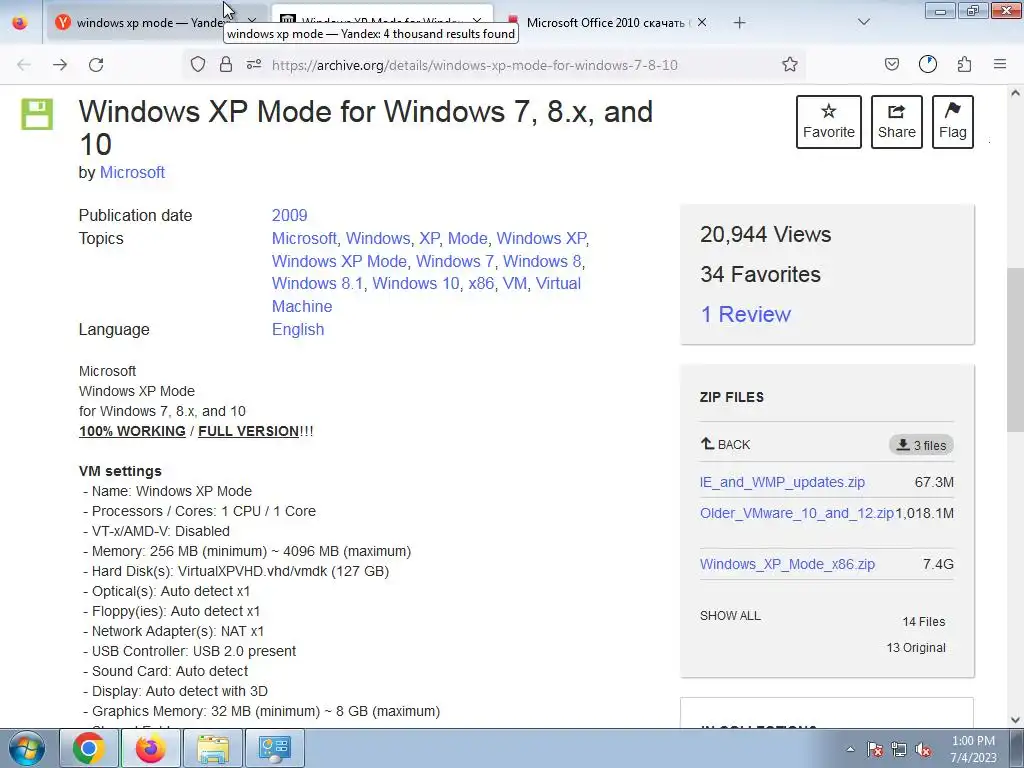This screenshot has width=1024, height=768.
Task: Open the x86 topic link
Action: 481,283
